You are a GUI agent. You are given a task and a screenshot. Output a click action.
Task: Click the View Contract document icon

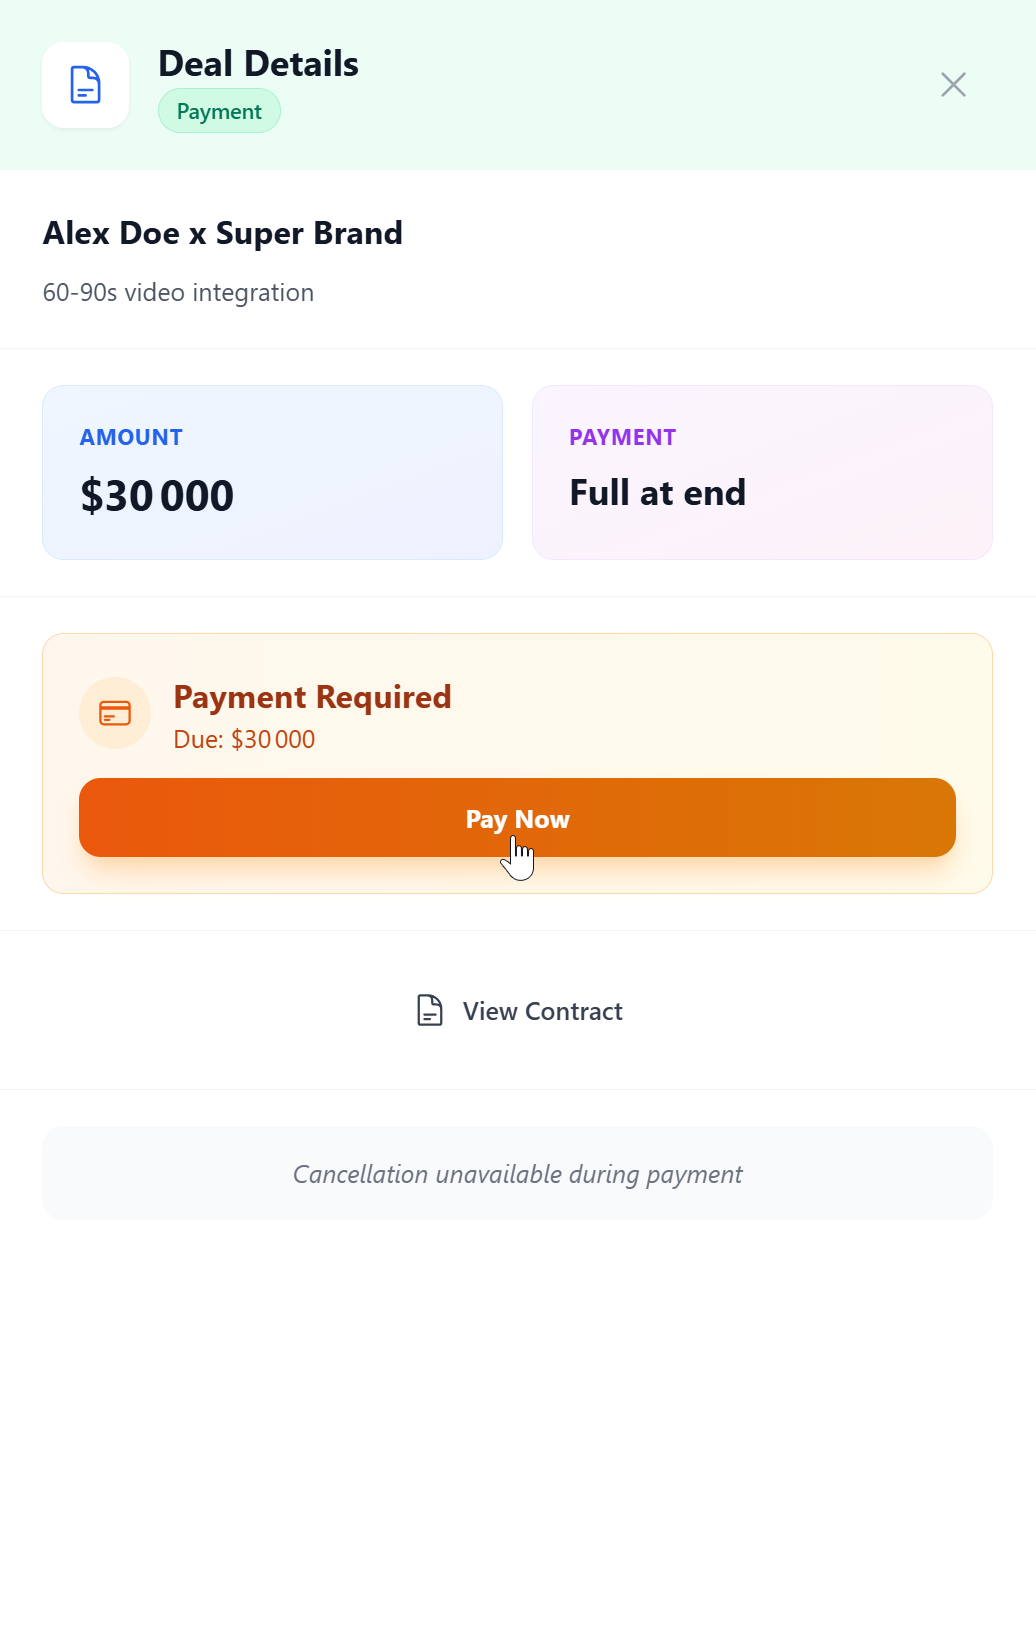tap(430, 1010)
